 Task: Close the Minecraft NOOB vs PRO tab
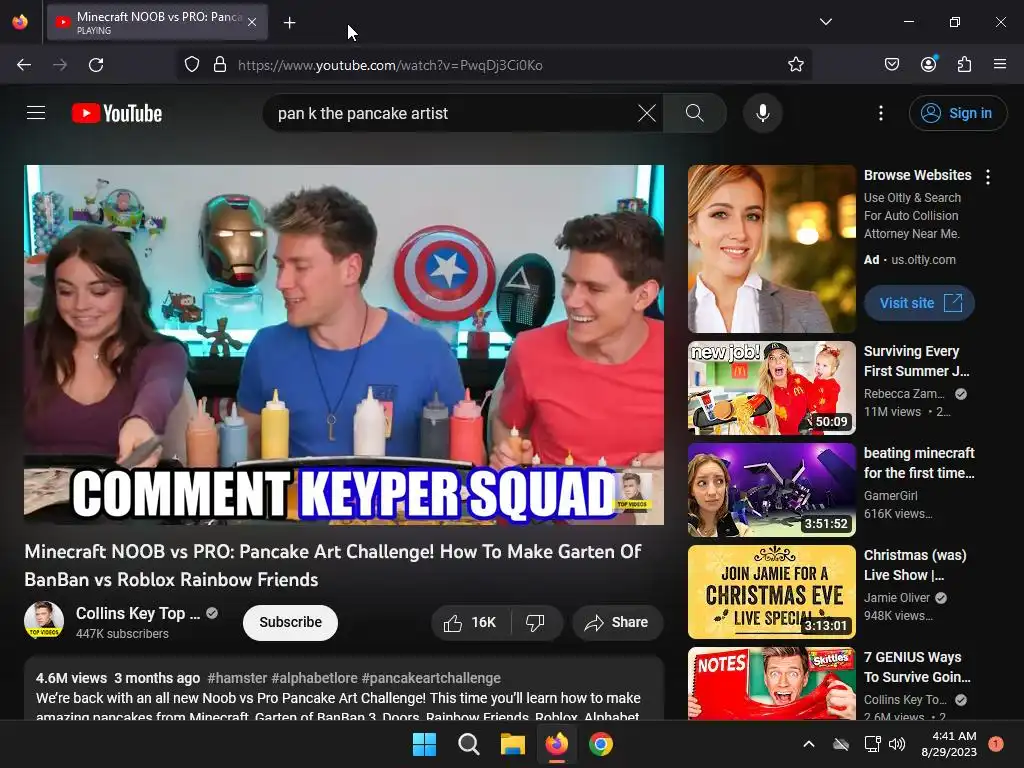(x=252, y=23)
